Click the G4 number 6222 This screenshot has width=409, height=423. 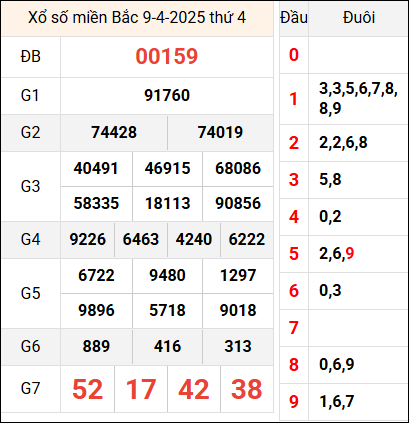[x=247, y=239]
